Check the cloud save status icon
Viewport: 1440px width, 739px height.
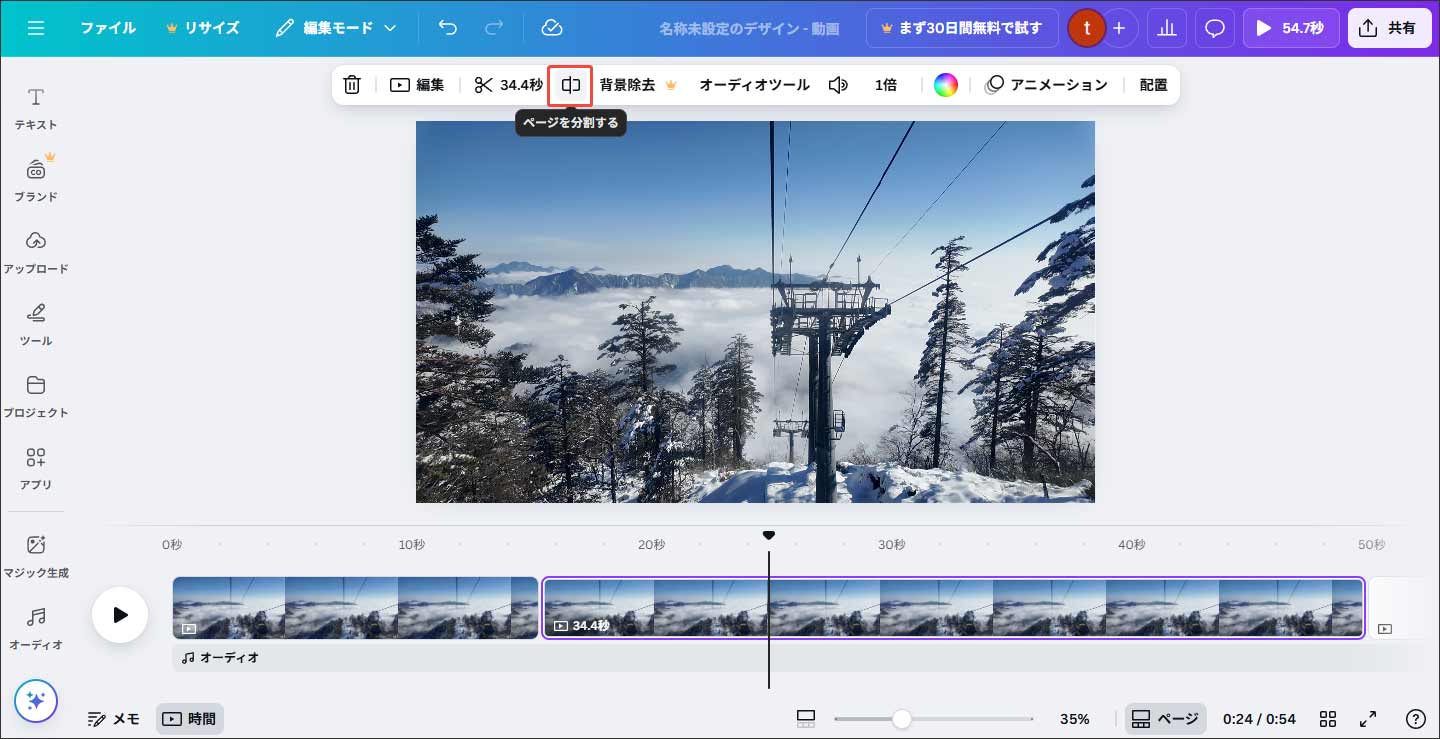coord(552,28)
